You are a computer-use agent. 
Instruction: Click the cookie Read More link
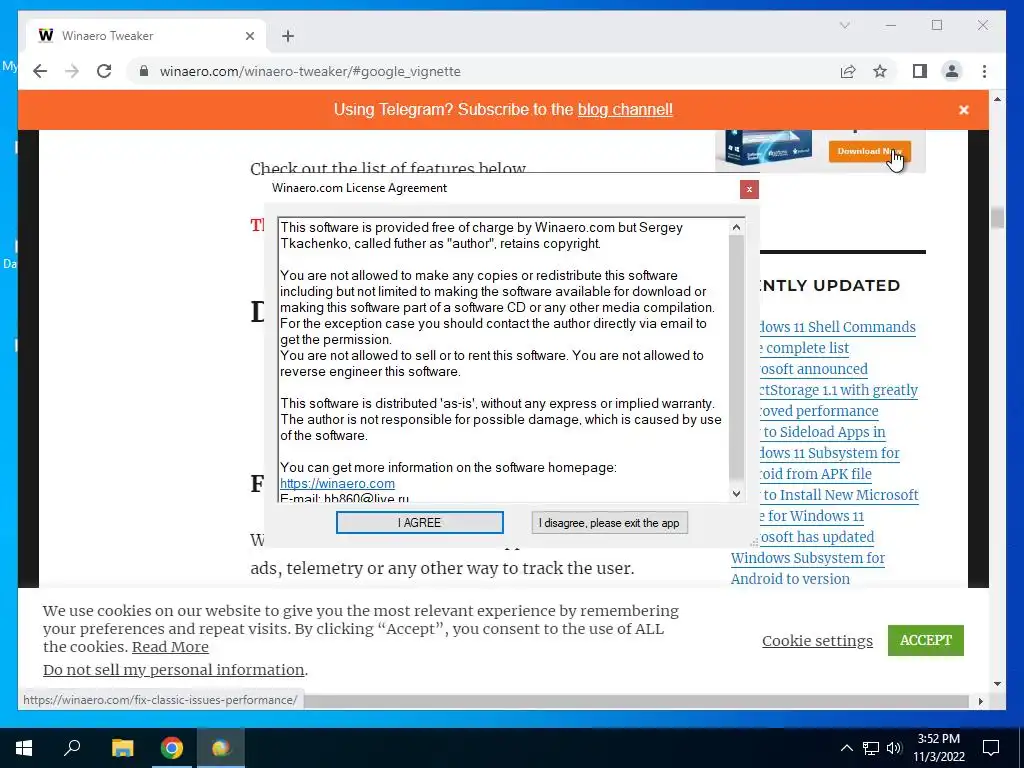click(x=170, y=647)
